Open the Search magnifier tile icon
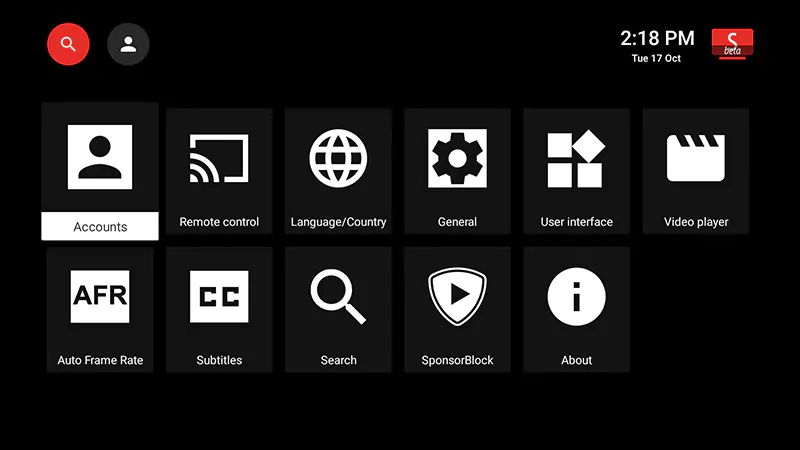This screenshot has width=800, height=450. [x=338, y=296]
